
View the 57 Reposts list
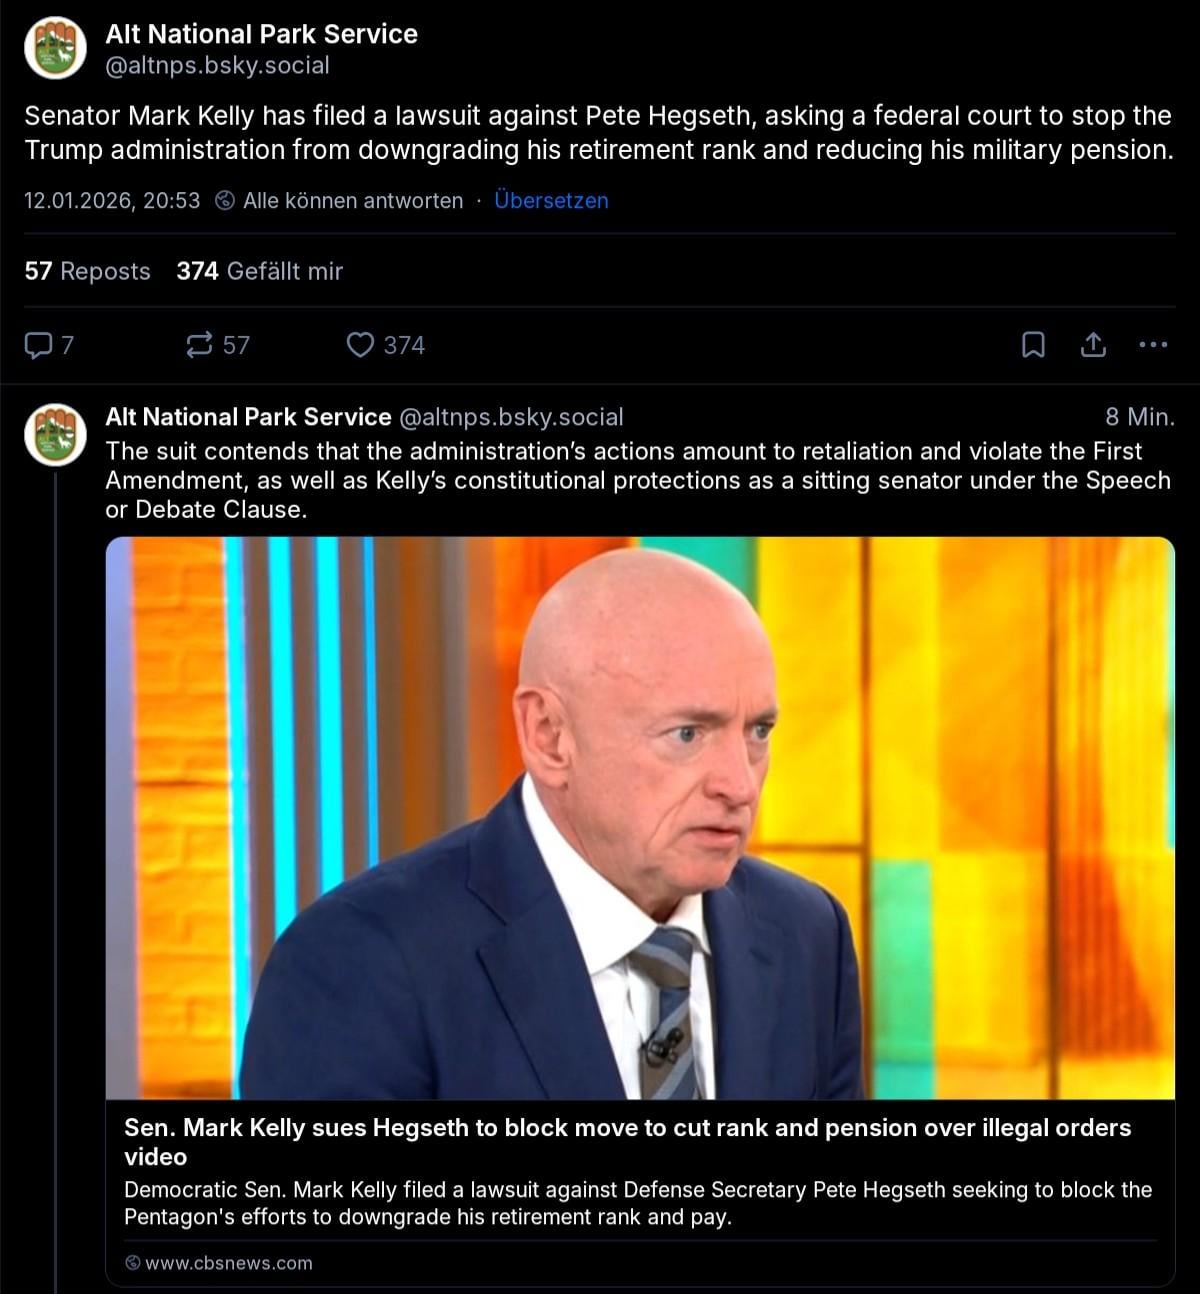[x=87, y=271]
